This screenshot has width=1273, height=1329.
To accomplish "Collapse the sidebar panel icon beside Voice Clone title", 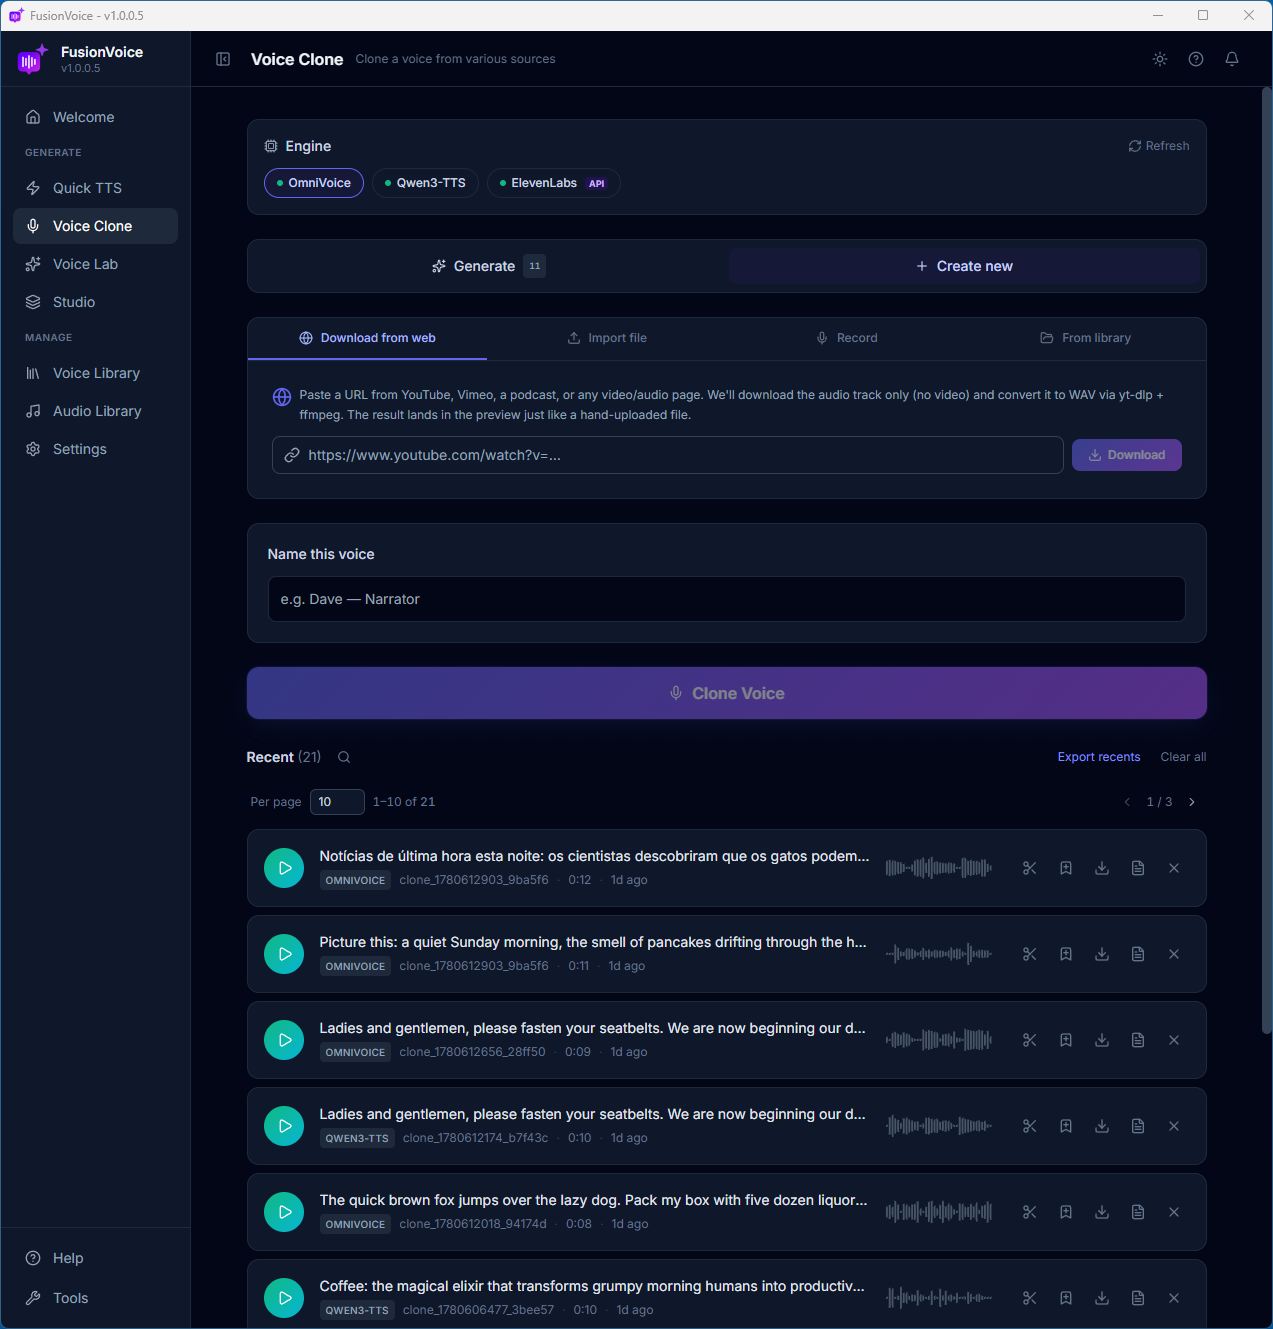I will (223, 59).
